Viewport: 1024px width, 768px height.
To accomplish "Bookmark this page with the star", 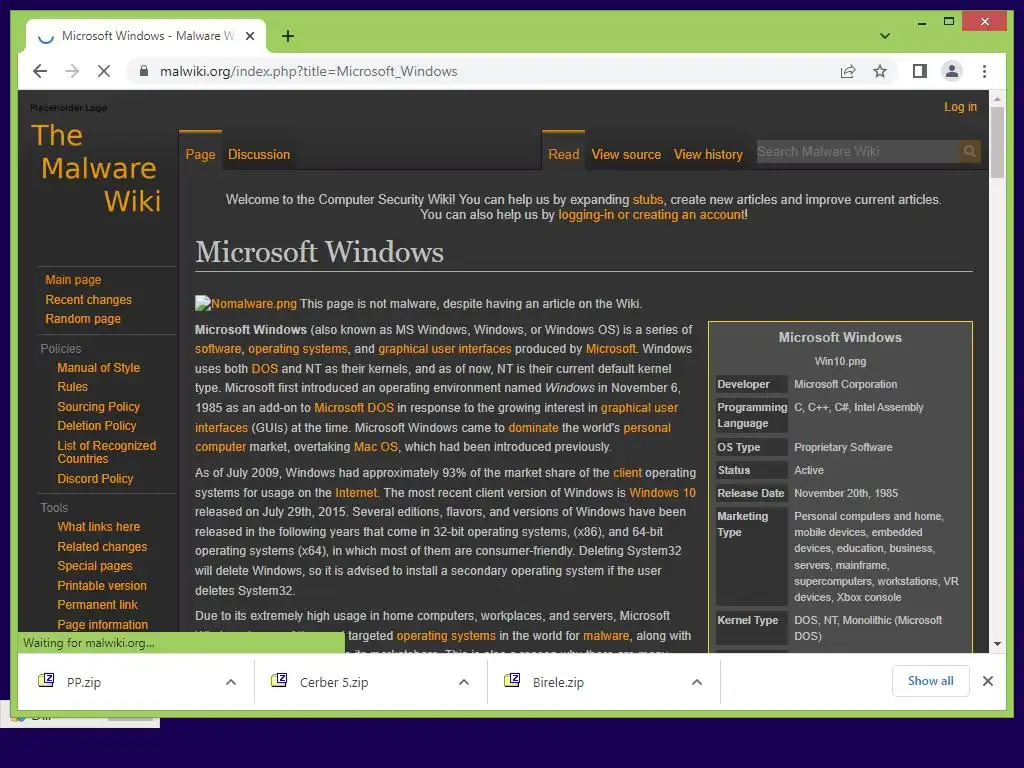I will [x=880, y=71].
